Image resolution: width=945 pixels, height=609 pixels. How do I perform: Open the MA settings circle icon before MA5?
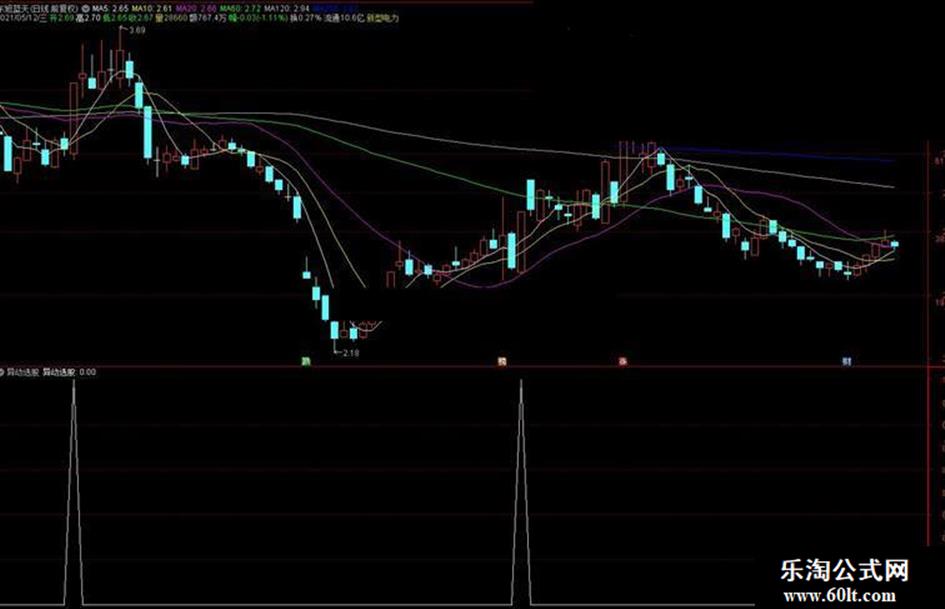84,9
